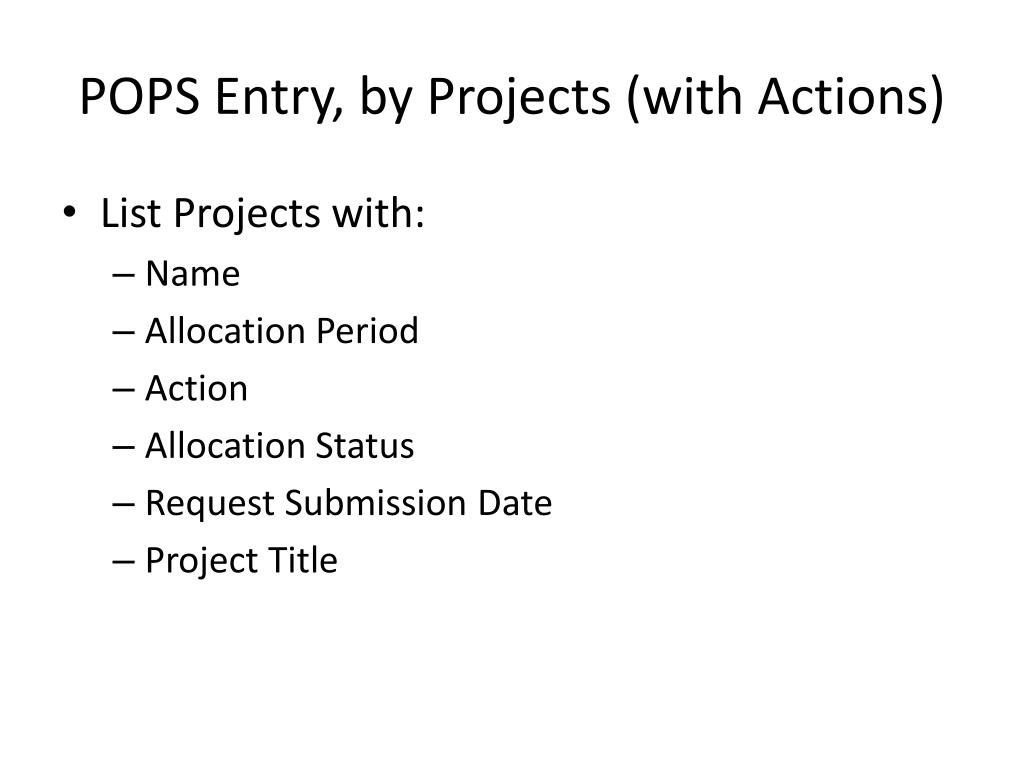Select the "Request Submission Date" sub-item

[349, 504]
